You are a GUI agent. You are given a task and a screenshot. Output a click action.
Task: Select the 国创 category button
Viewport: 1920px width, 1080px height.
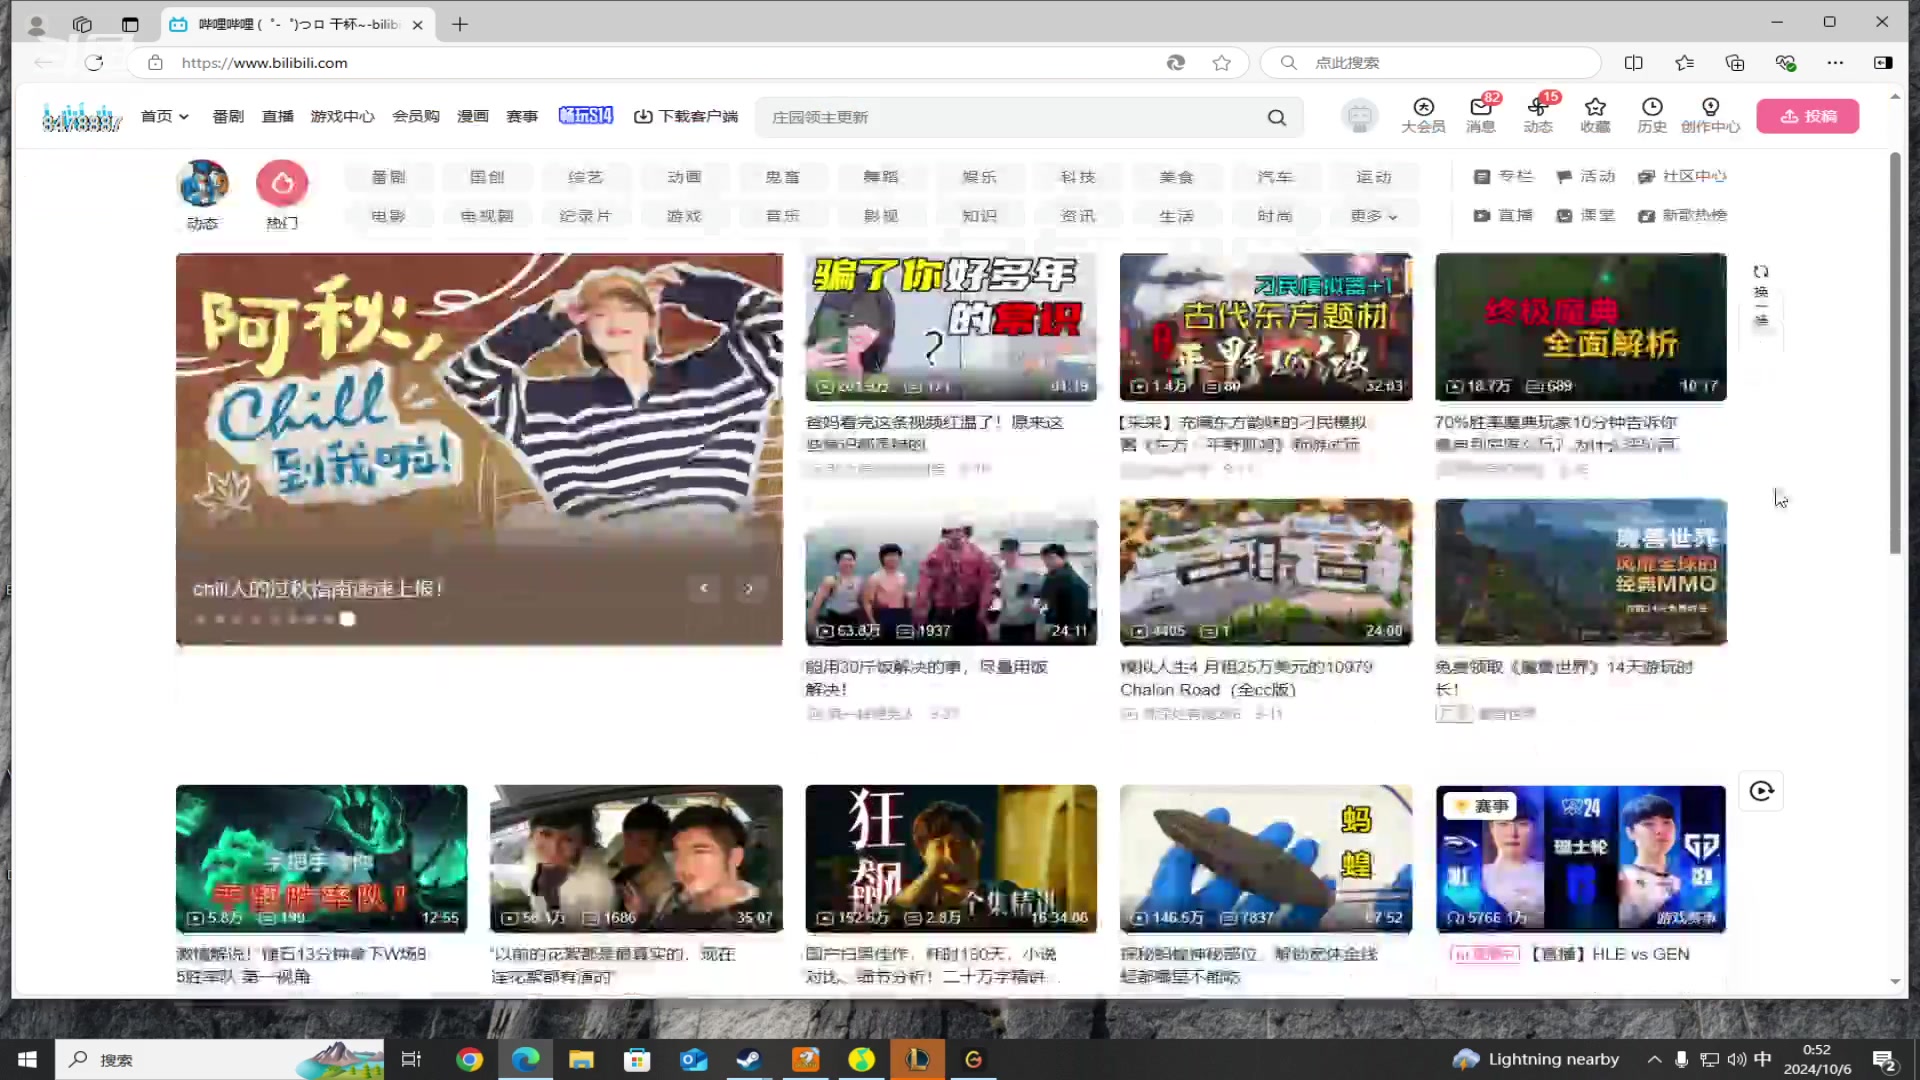click(487, 176)
